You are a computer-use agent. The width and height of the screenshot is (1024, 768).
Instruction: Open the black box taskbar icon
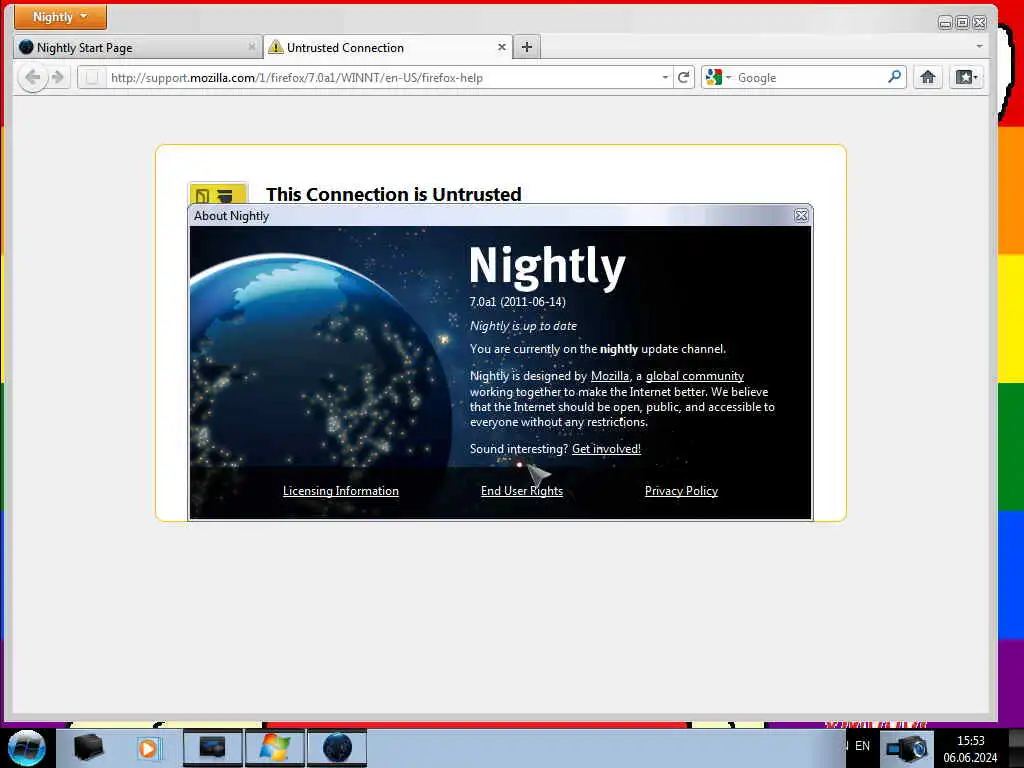[88, 748]
